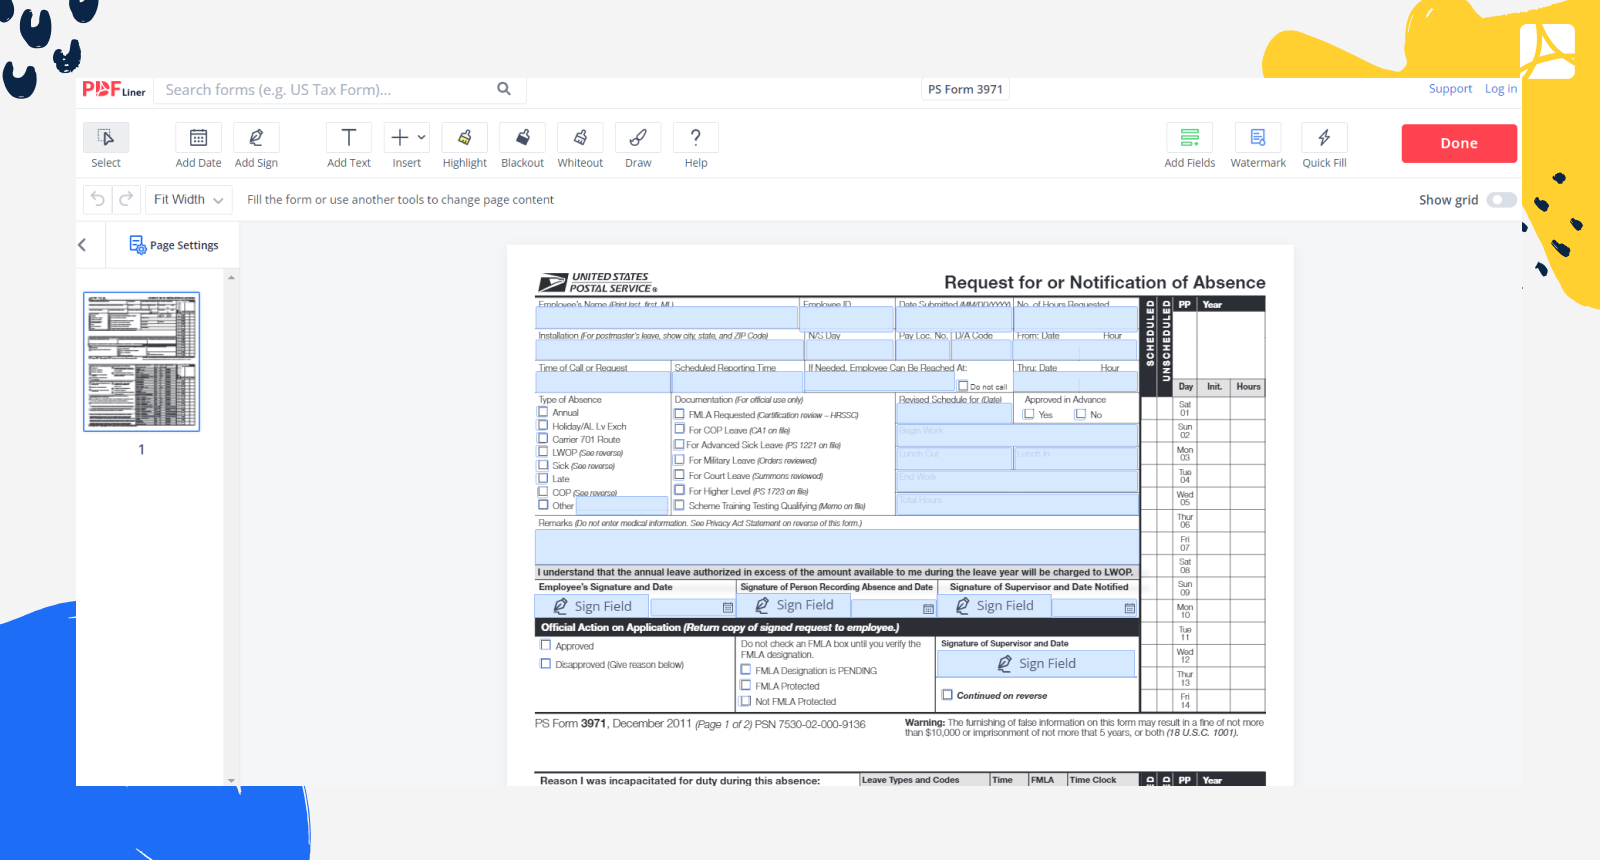Click the Search forms input field

(328, 90)
